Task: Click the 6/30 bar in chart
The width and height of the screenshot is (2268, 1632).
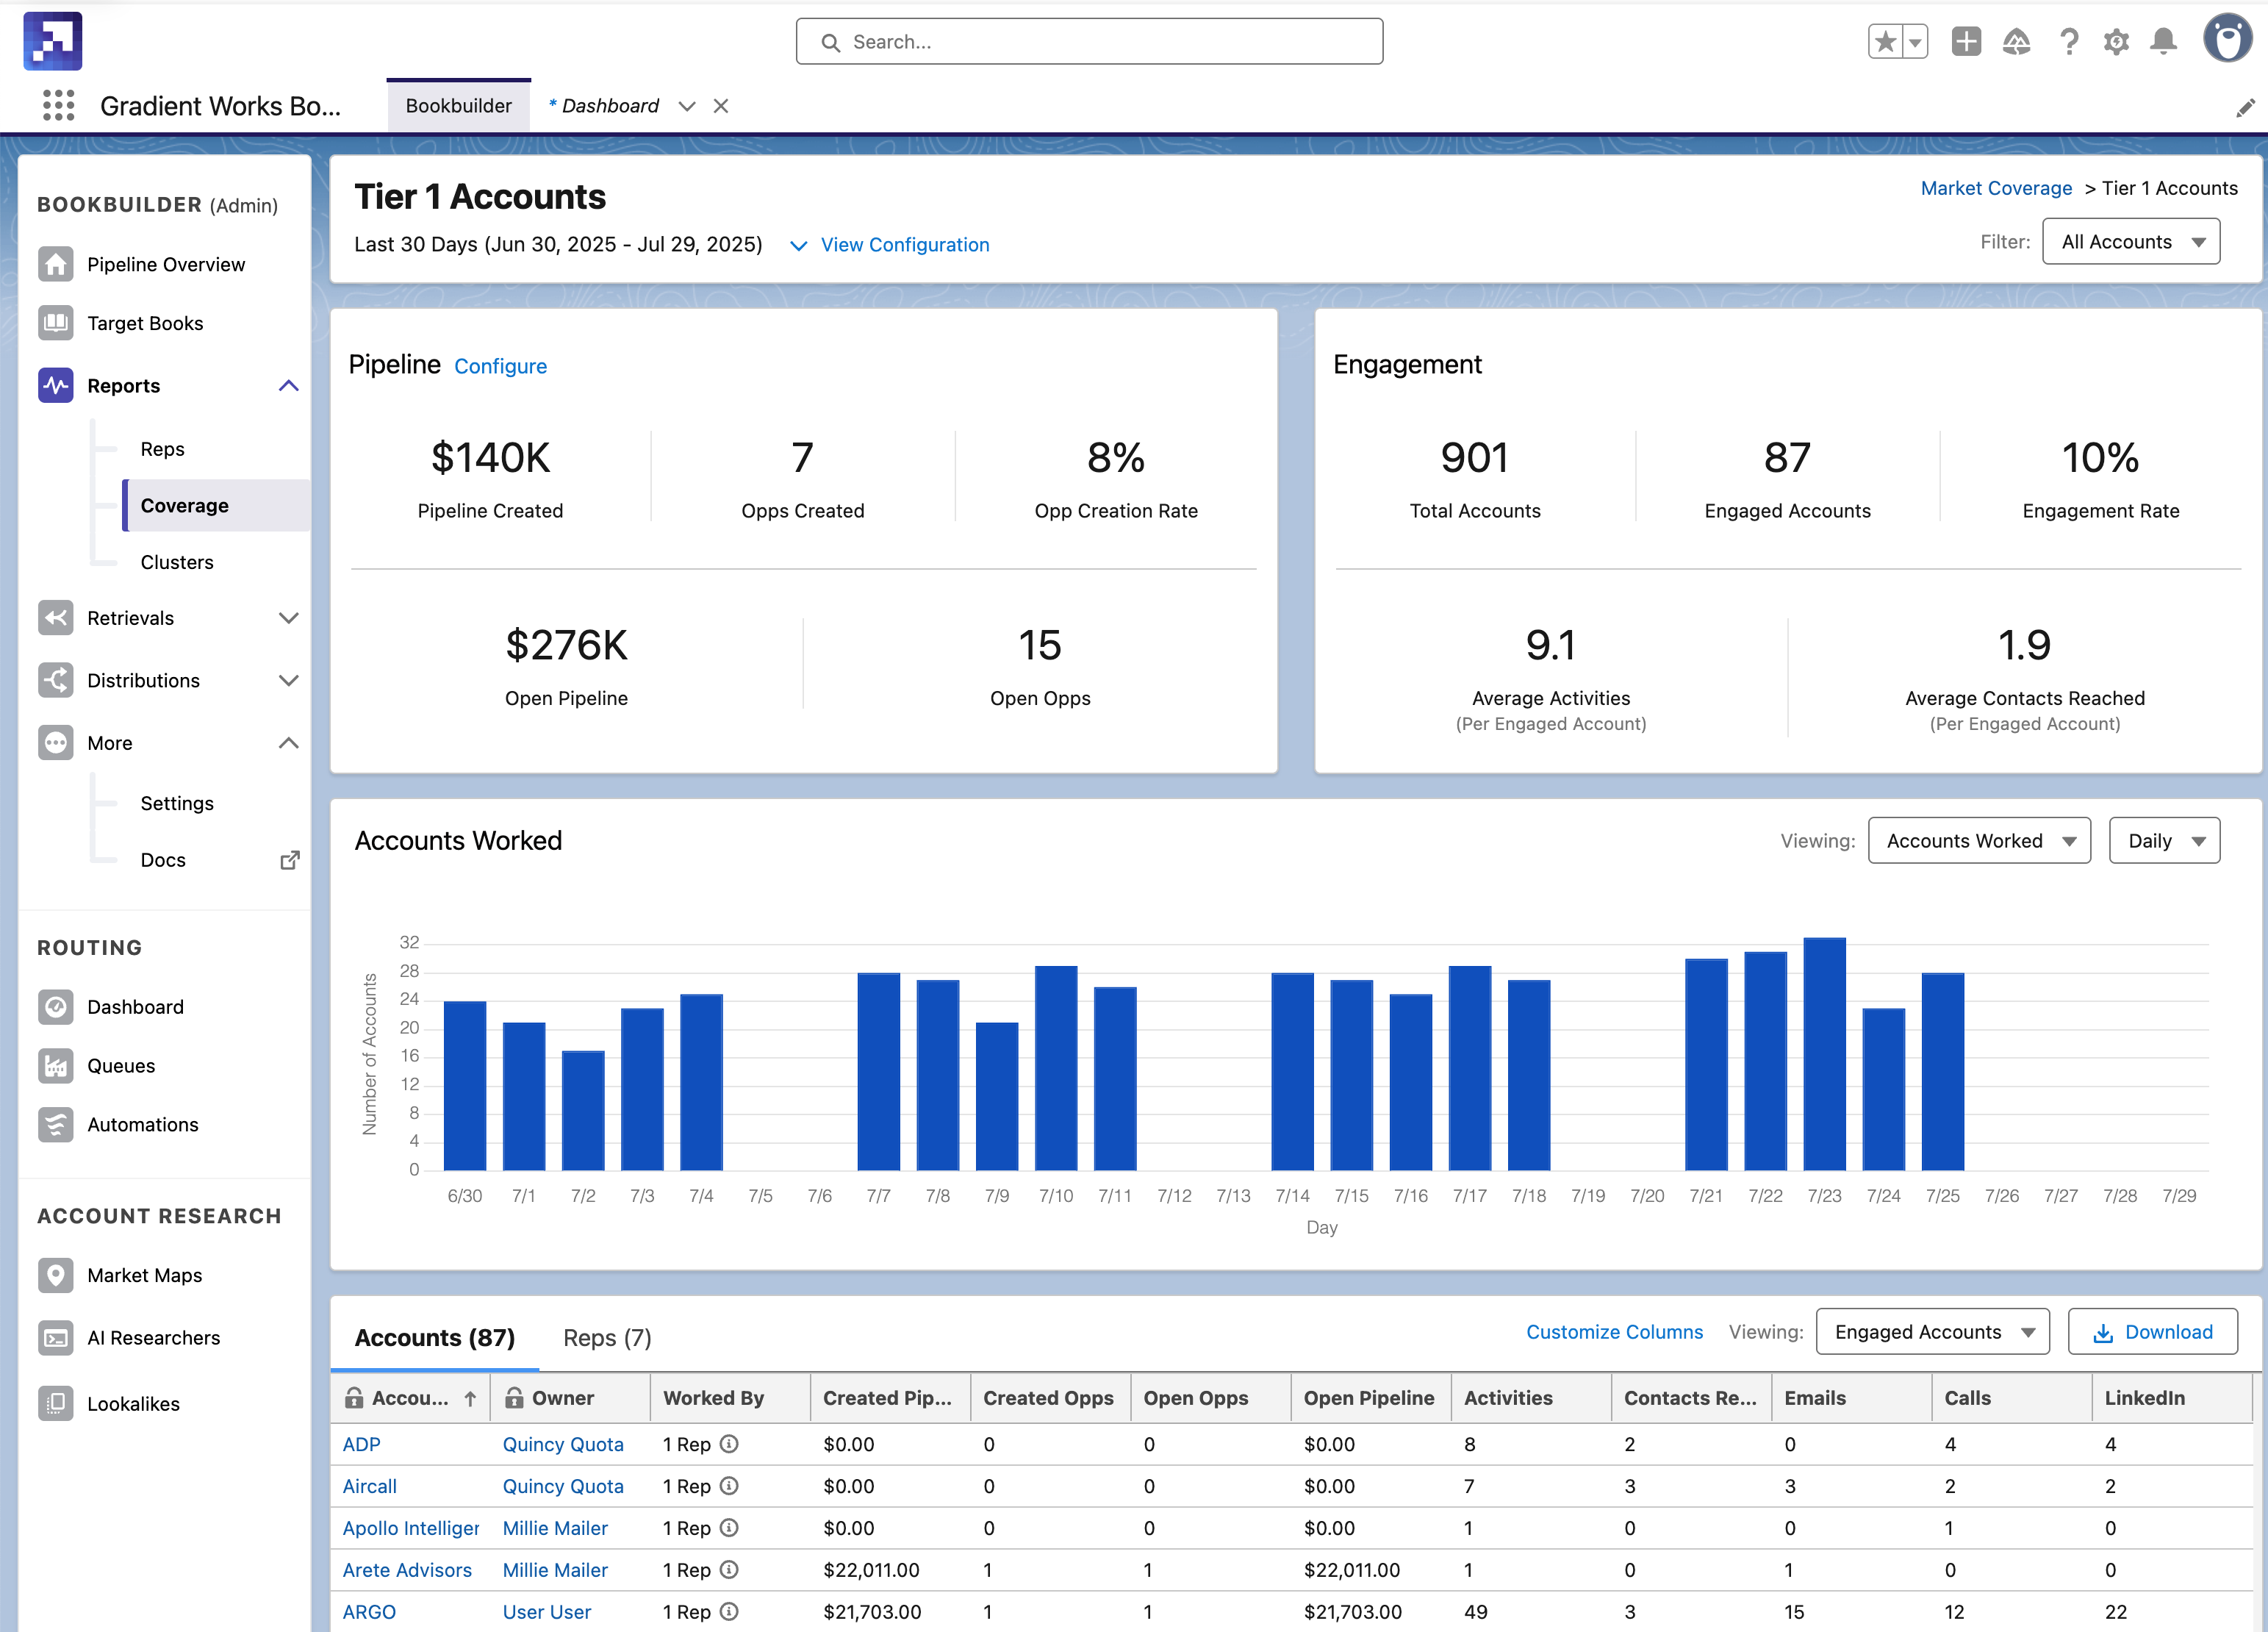Action: tap(464, 1086)
